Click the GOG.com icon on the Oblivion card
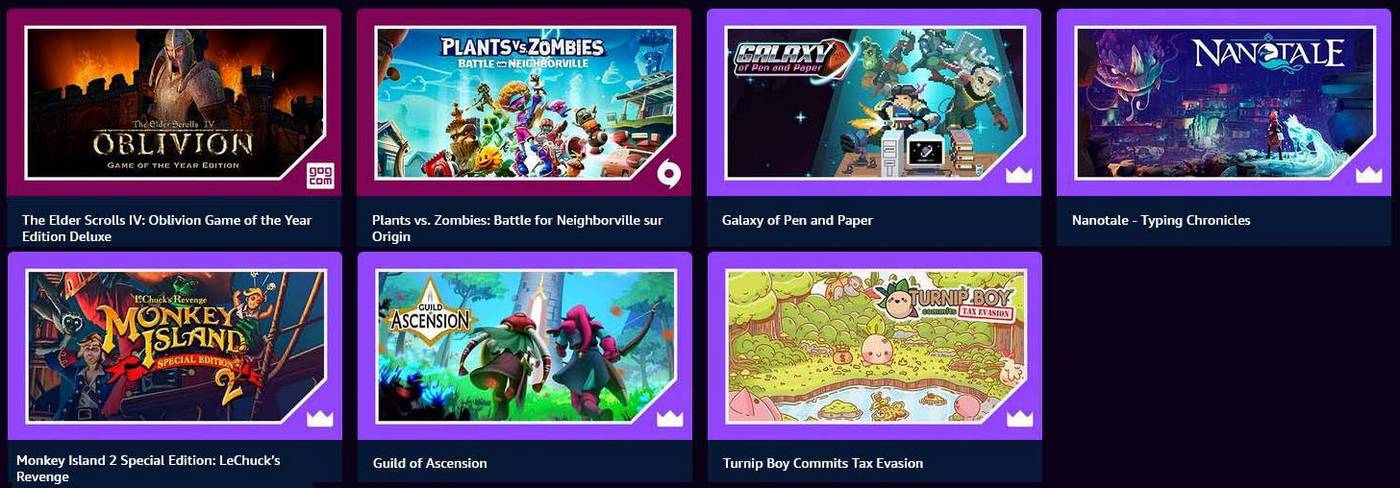 320,175
